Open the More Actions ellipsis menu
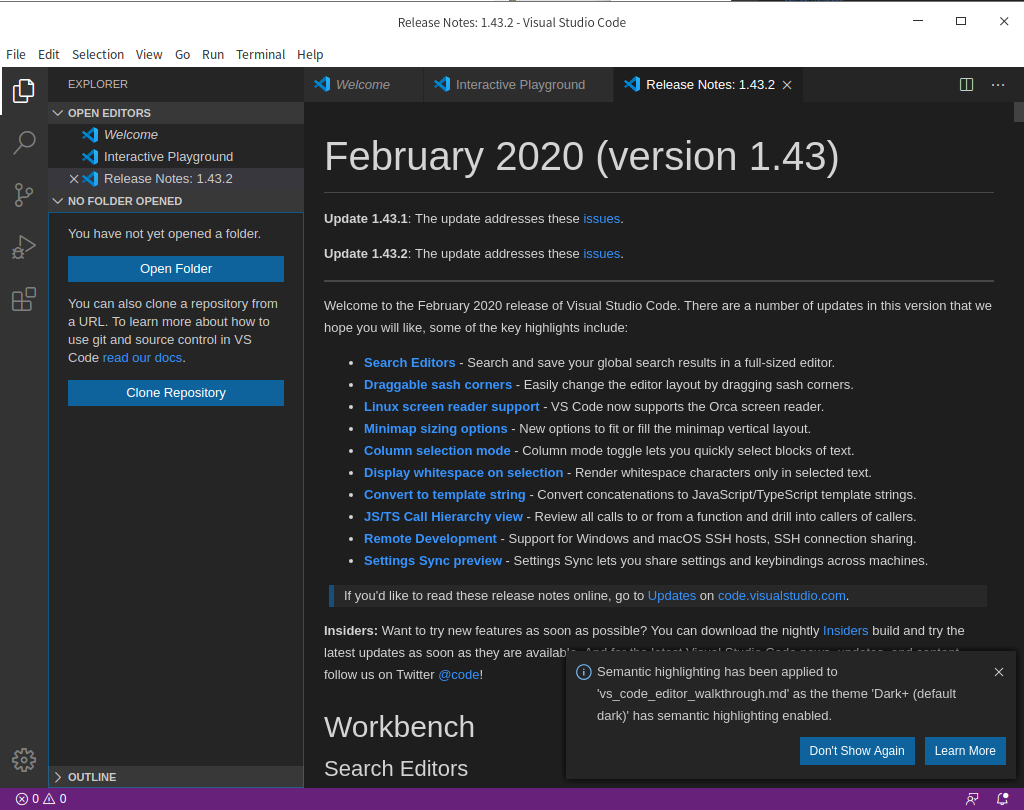This screenshot has width=1024, height=810. click(997, 85)
